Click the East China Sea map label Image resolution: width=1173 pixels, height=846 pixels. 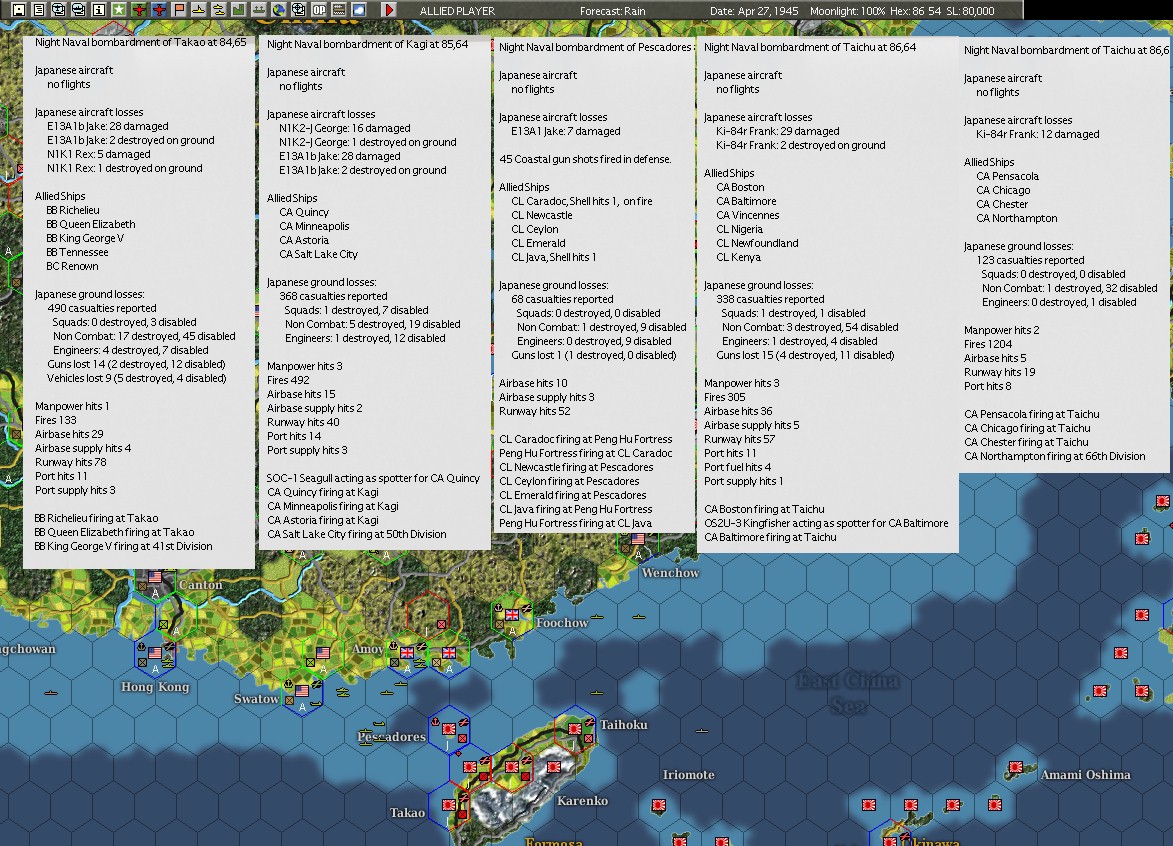tap(848, 693)
